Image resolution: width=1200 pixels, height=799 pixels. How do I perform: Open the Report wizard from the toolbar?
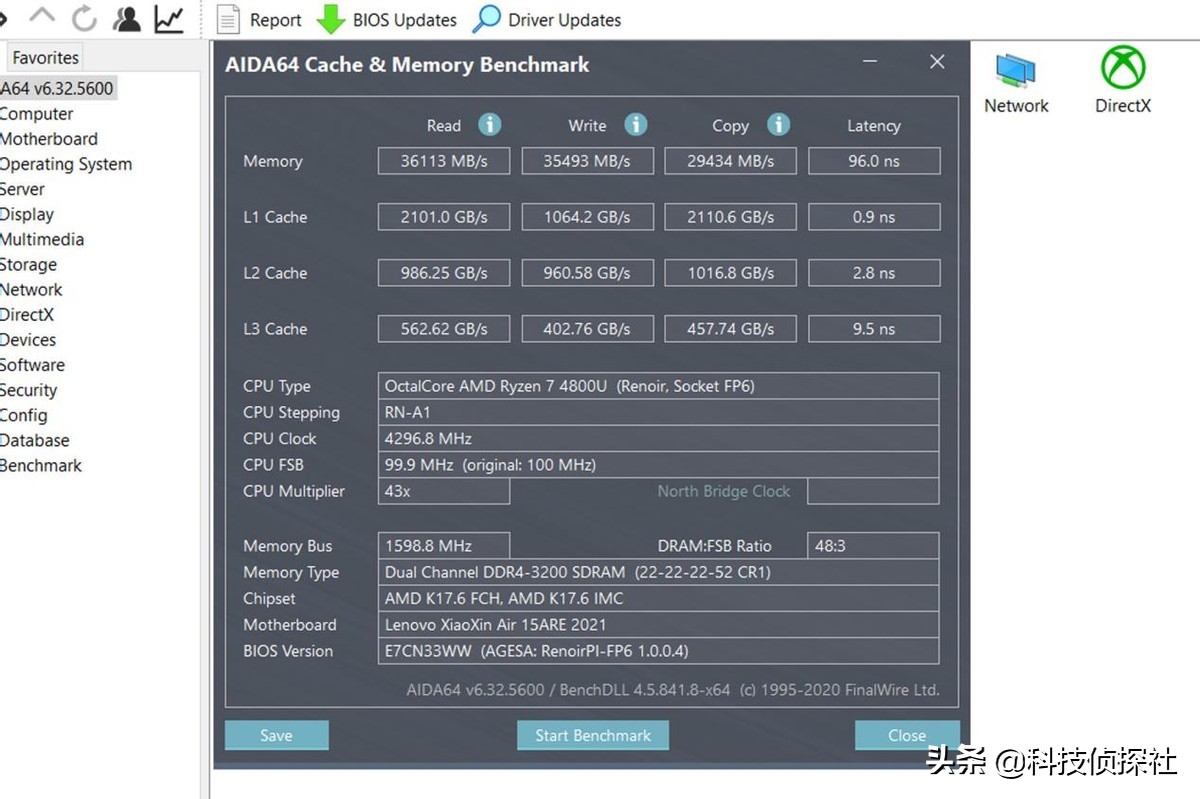click(259, 20)
